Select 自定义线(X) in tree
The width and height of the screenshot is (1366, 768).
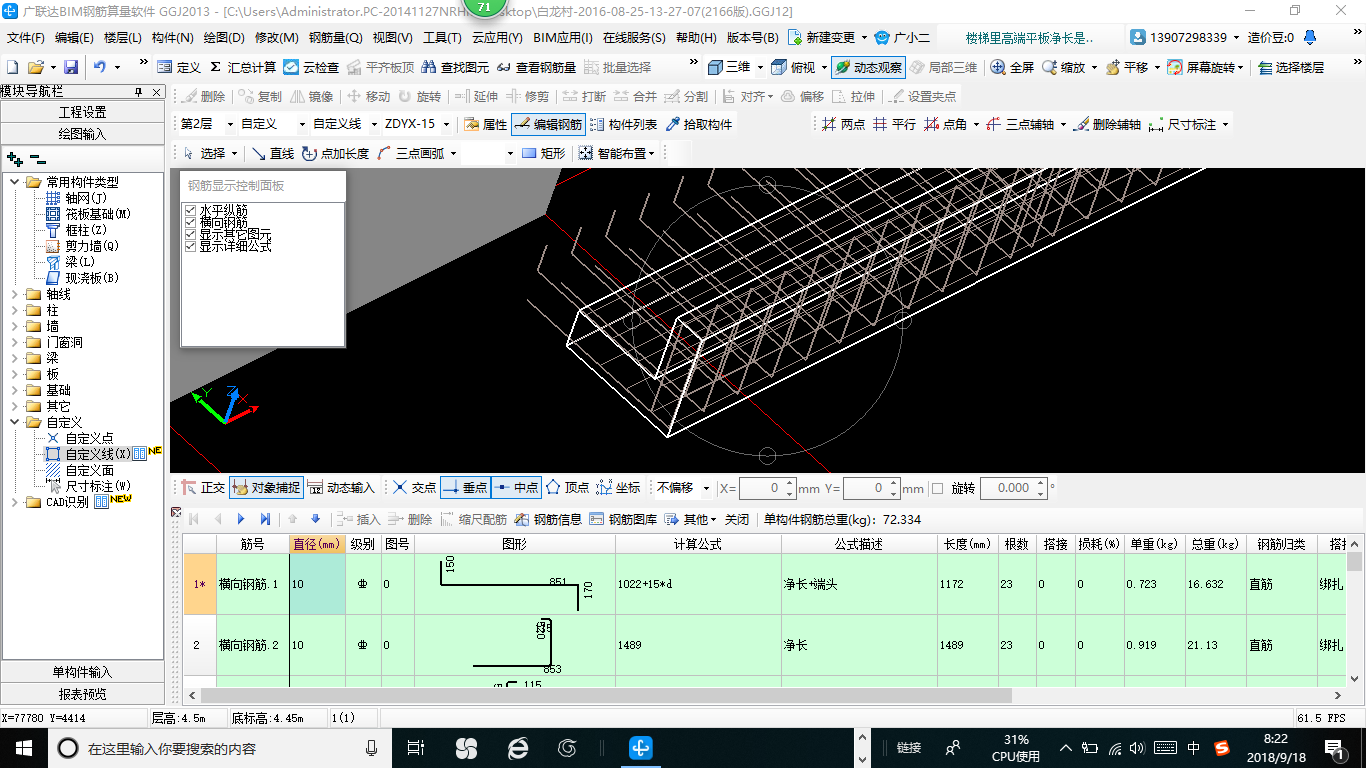click(x=97, y=454)
